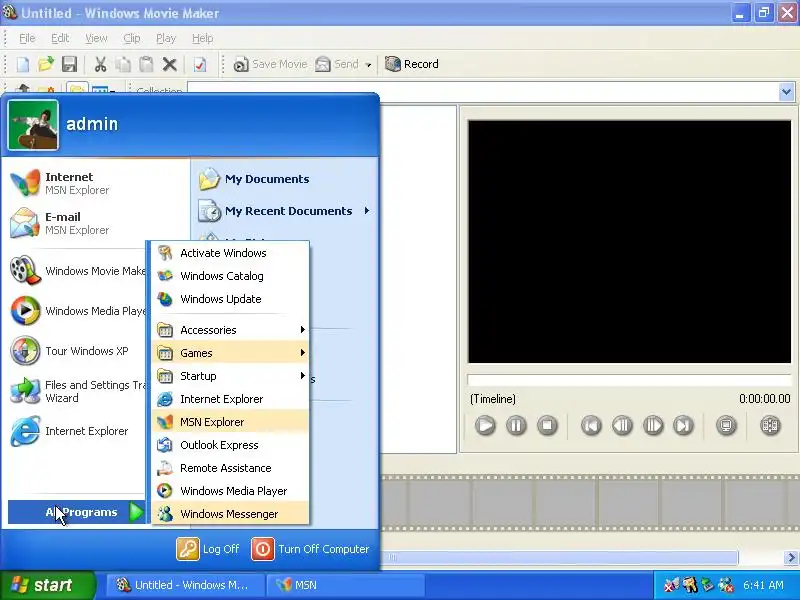The height and width of the screenshot is (600, 800).
Task: Open the Clip menu
Action: point(132,38)
